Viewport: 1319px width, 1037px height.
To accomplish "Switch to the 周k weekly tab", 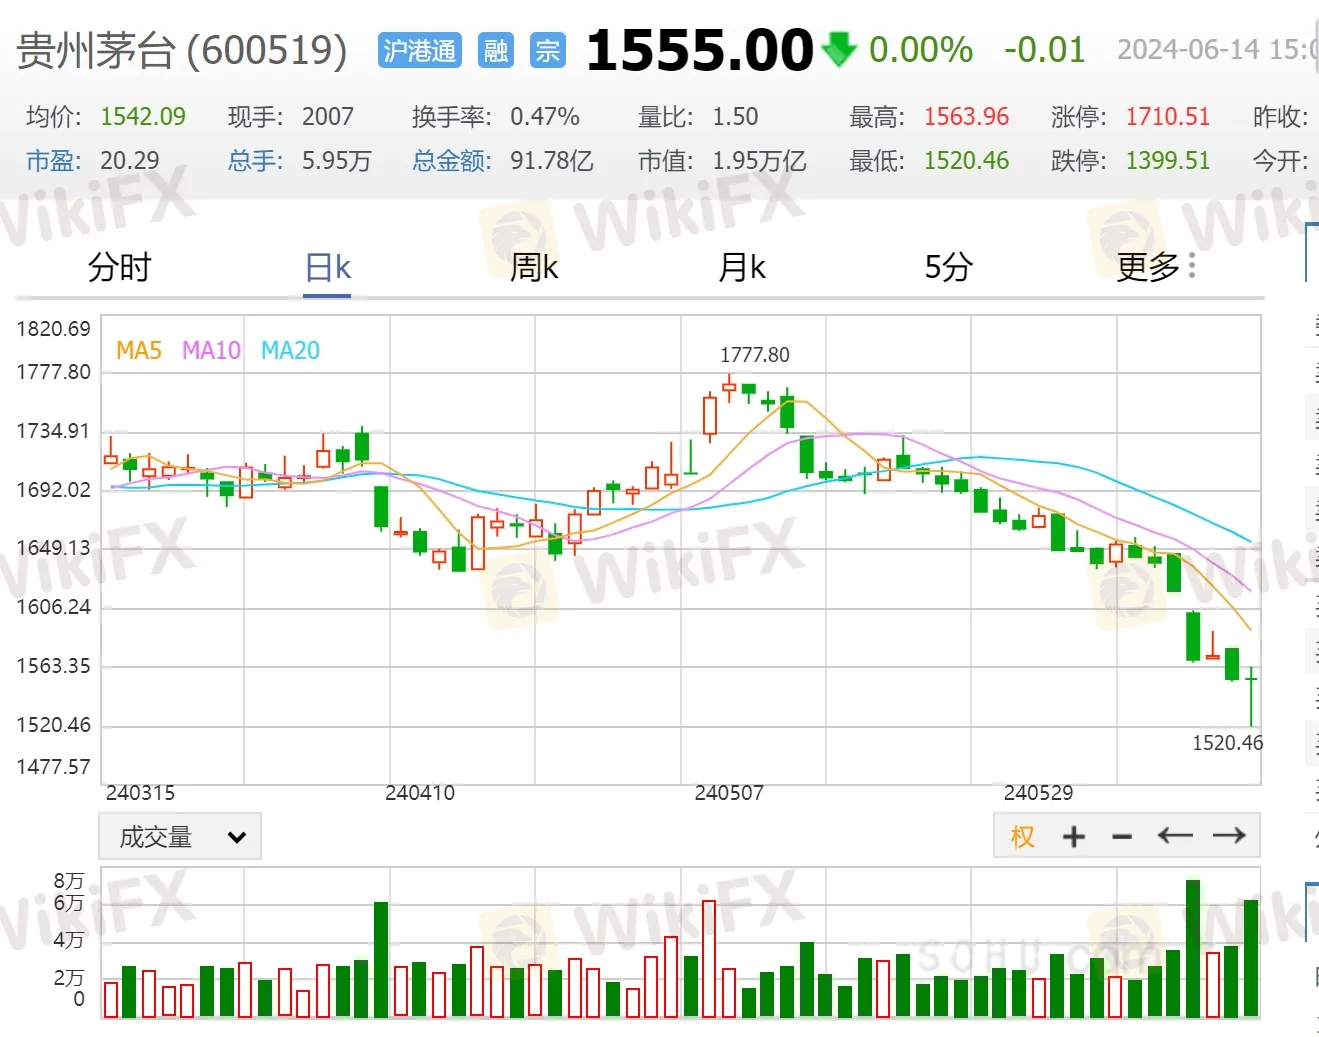I will pos(534,267).
